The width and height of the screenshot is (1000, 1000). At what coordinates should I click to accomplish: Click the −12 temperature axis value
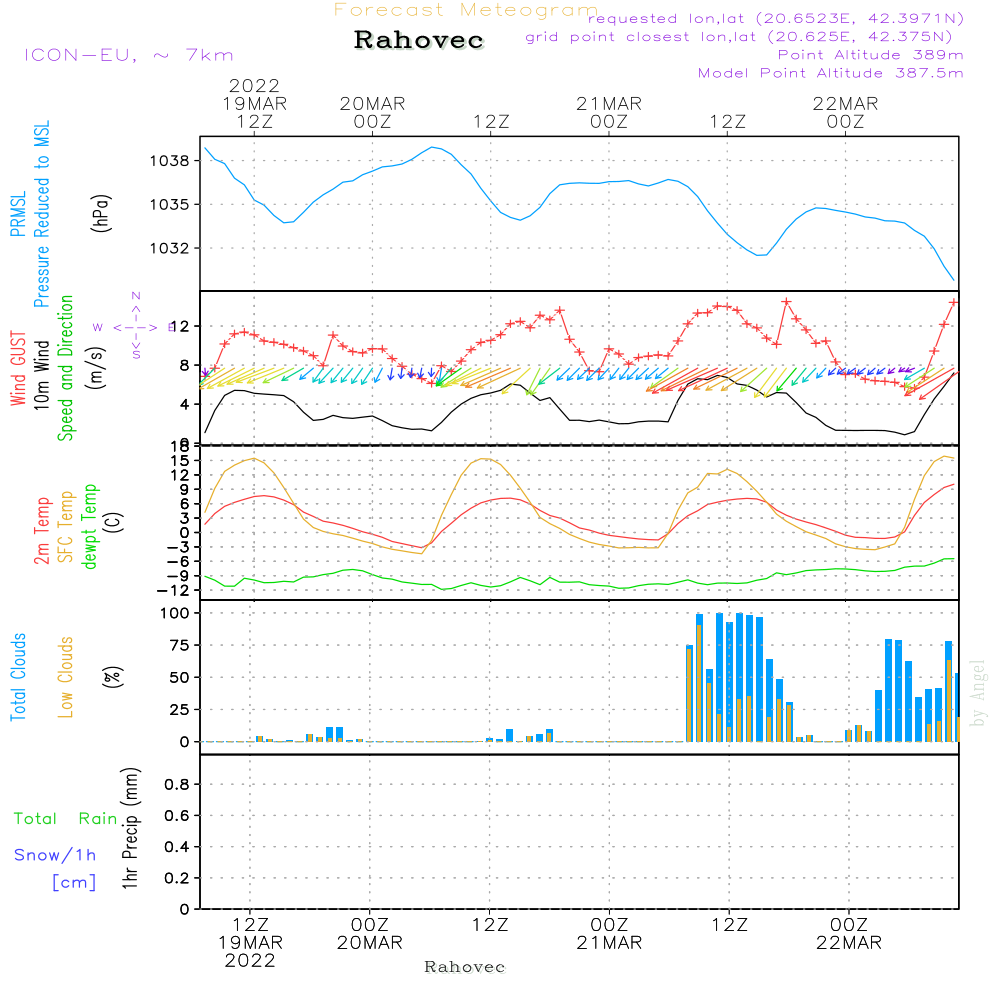click(173, 591)
